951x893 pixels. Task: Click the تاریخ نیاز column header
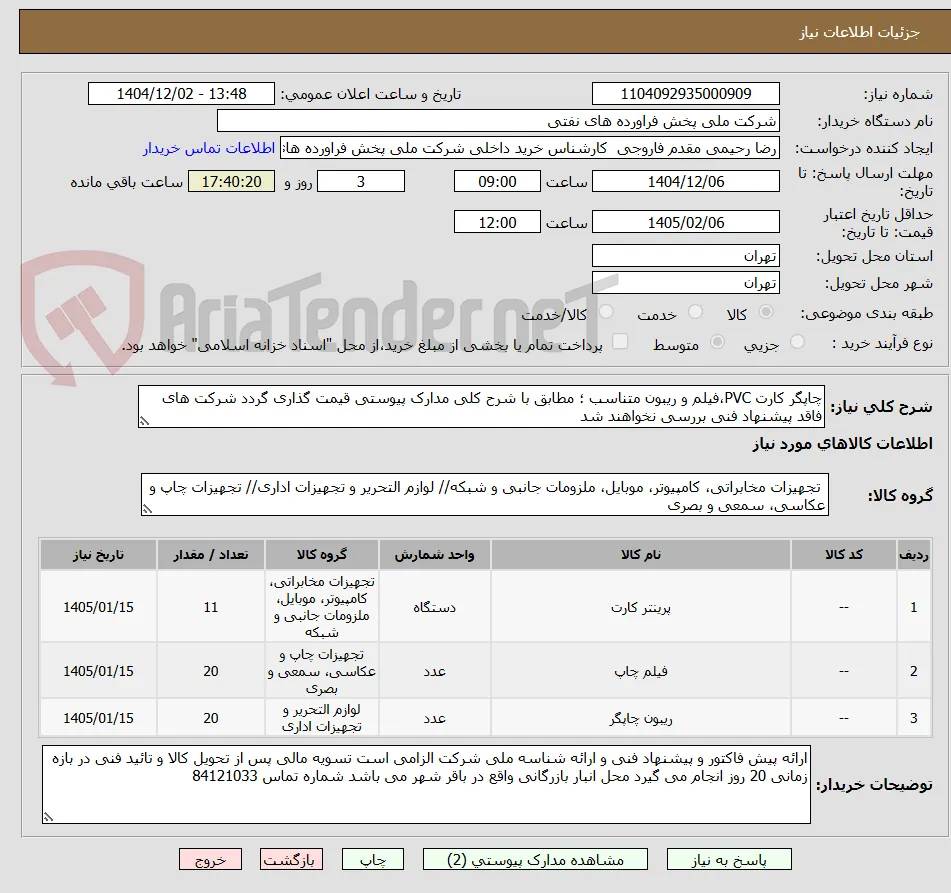[x=98, y=554]
